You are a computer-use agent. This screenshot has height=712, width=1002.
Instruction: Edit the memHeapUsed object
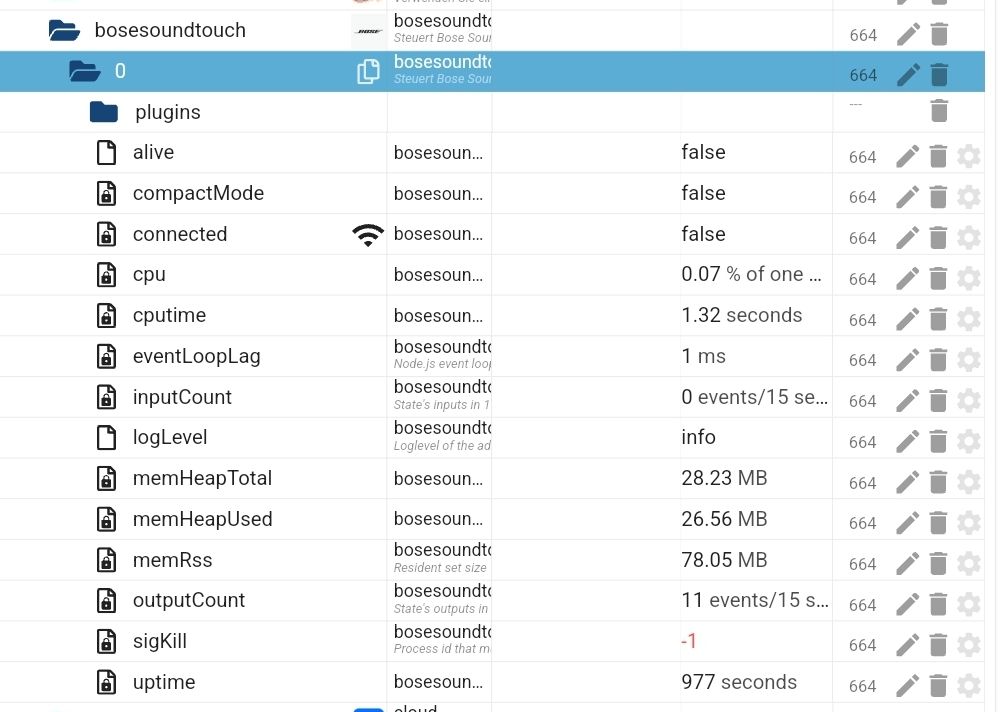tap(907, 523)
